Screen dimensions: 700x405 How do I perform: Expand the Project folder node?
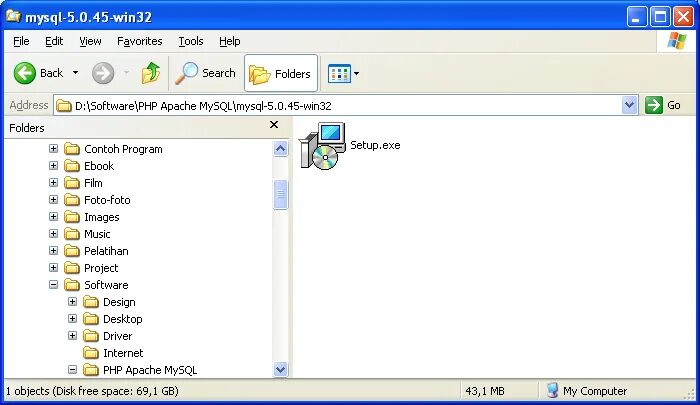pos(54,267)
